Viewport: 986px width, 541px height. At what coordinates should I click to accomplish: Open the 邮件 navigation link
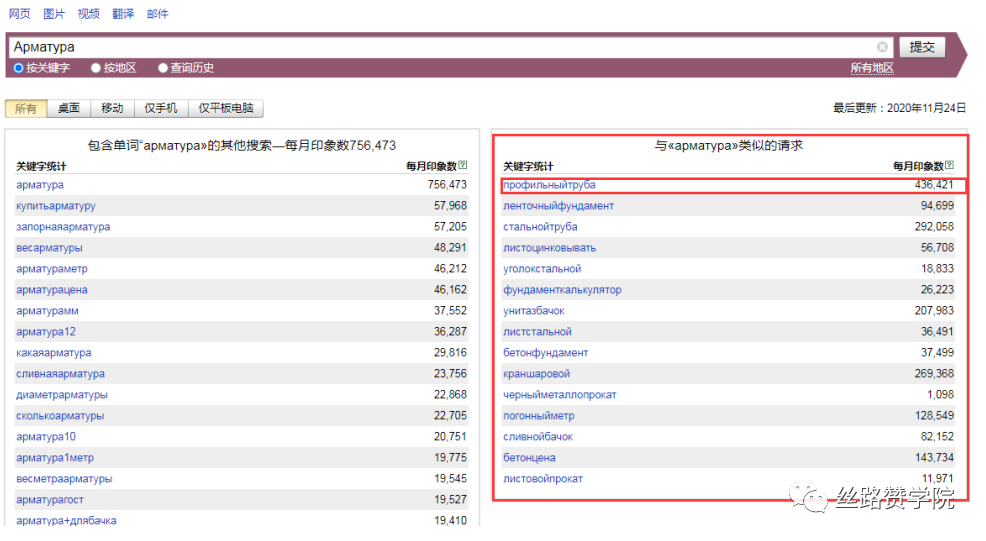pyautogui.click(x=158, y=14)
